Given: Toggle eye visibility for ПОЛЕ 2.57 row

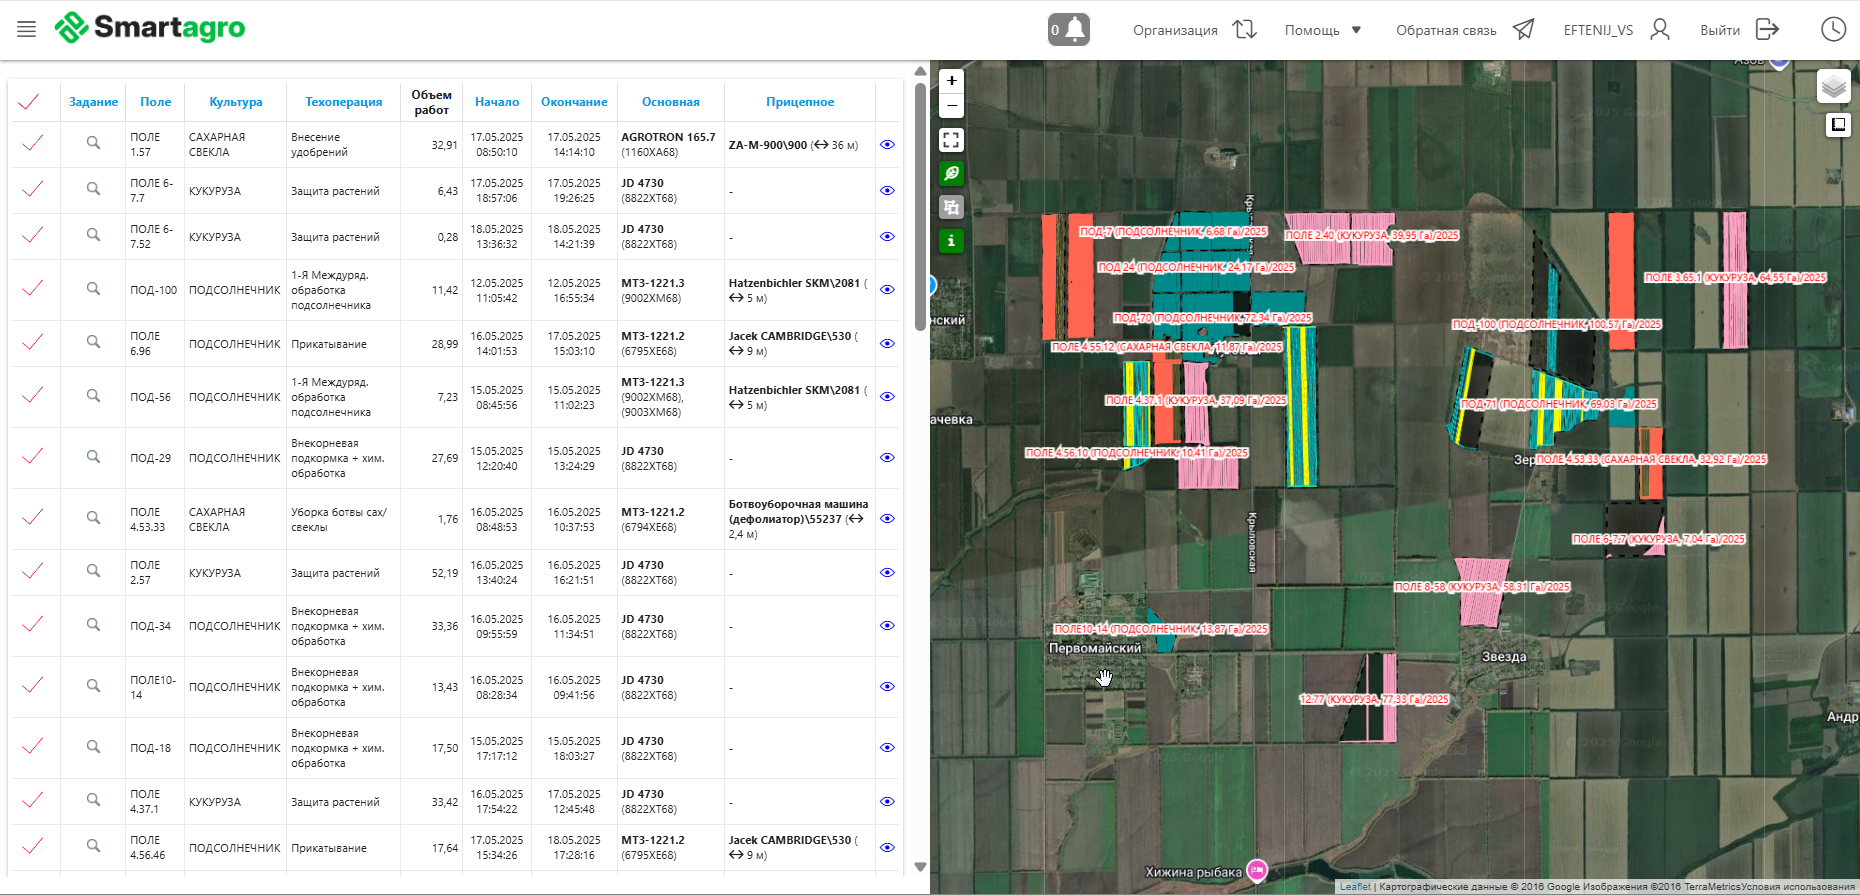Looking at the screenshot, I should click(887, 573).
